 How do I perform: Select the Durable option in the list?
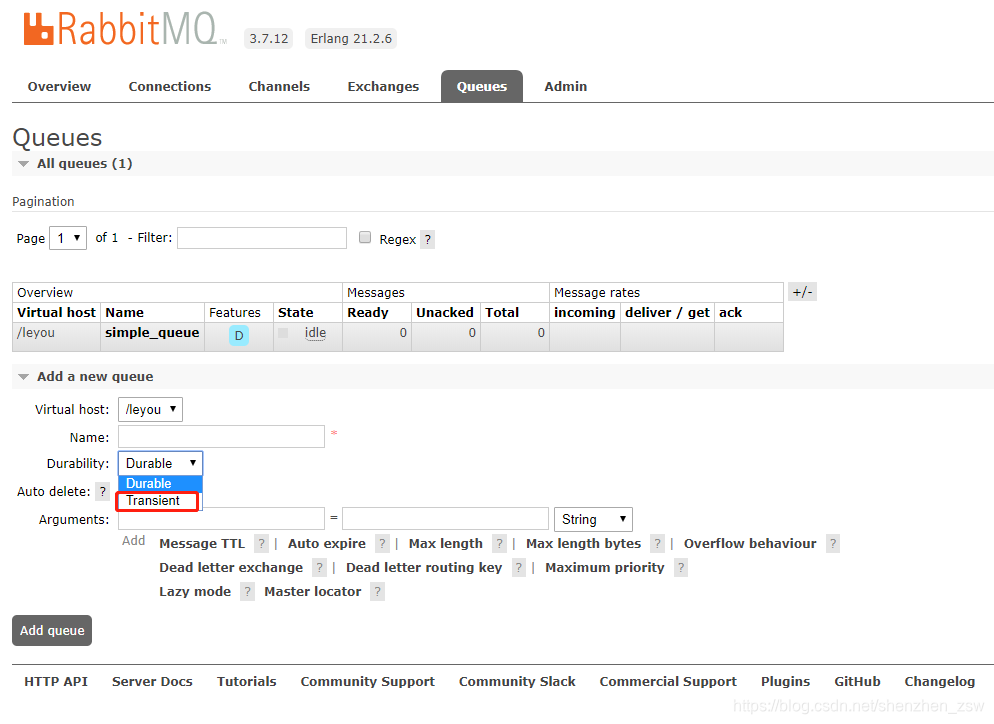coord(160,483)
